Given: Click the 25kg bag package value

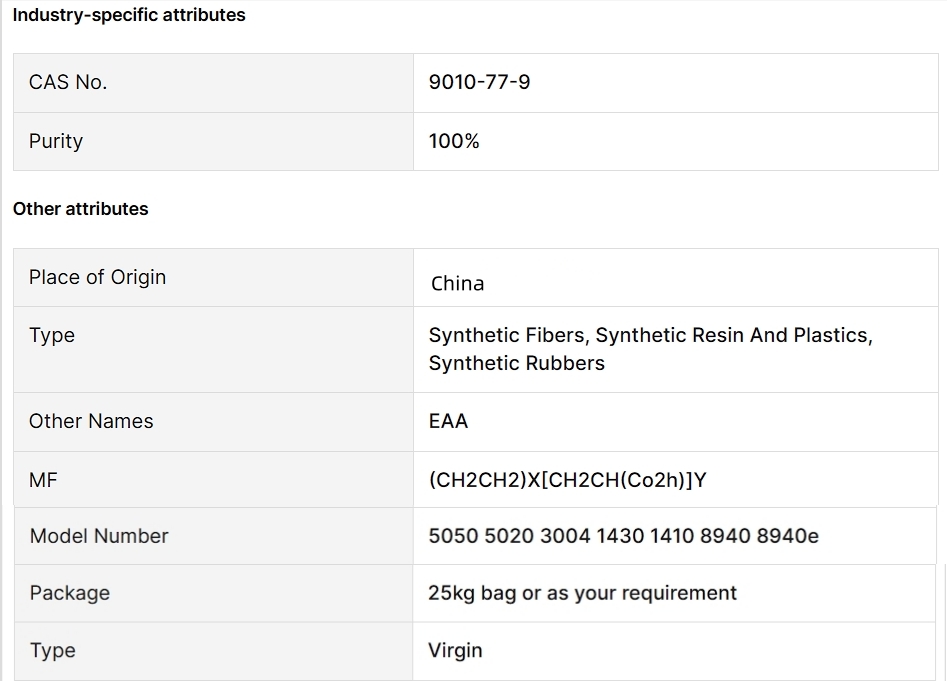Looking at the screenshot, I should tap(582, 593).
